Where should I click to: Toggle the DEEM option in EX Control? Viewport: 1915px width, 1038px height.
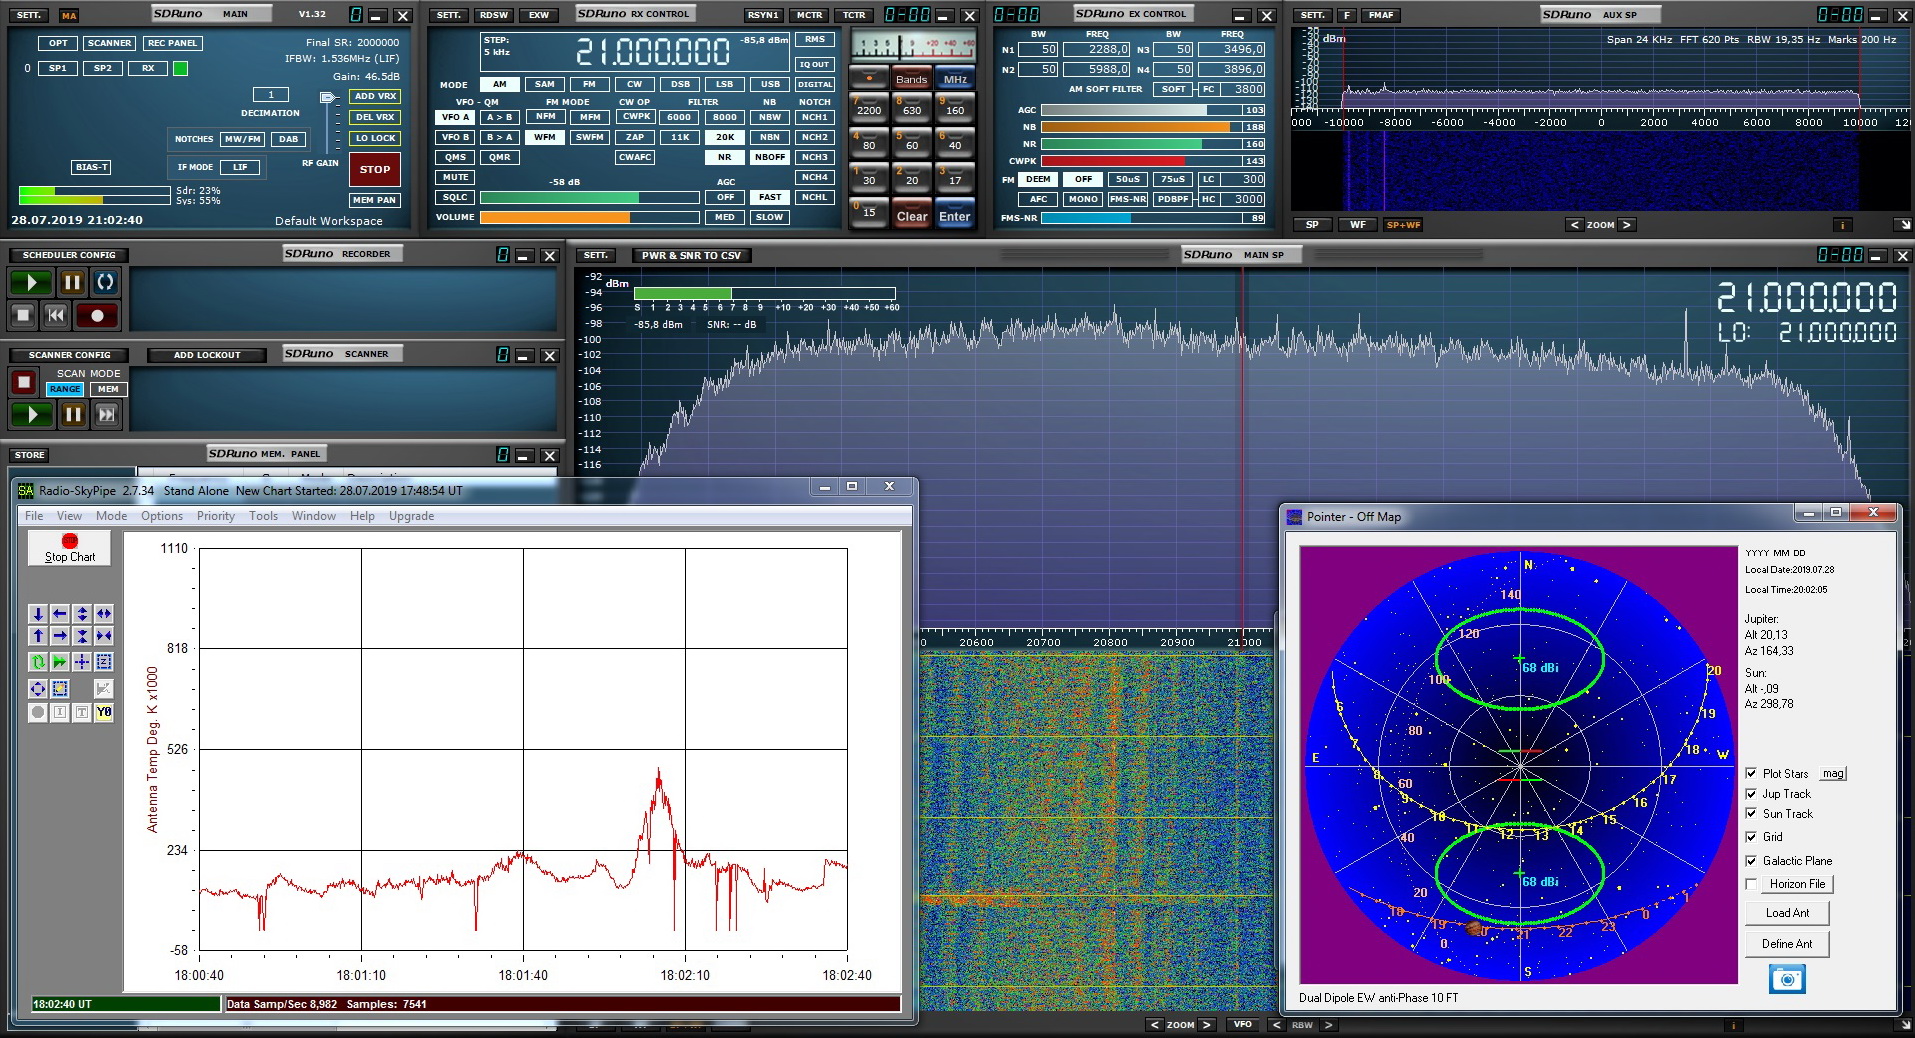pyautogui.click(x=1038, y=179)
